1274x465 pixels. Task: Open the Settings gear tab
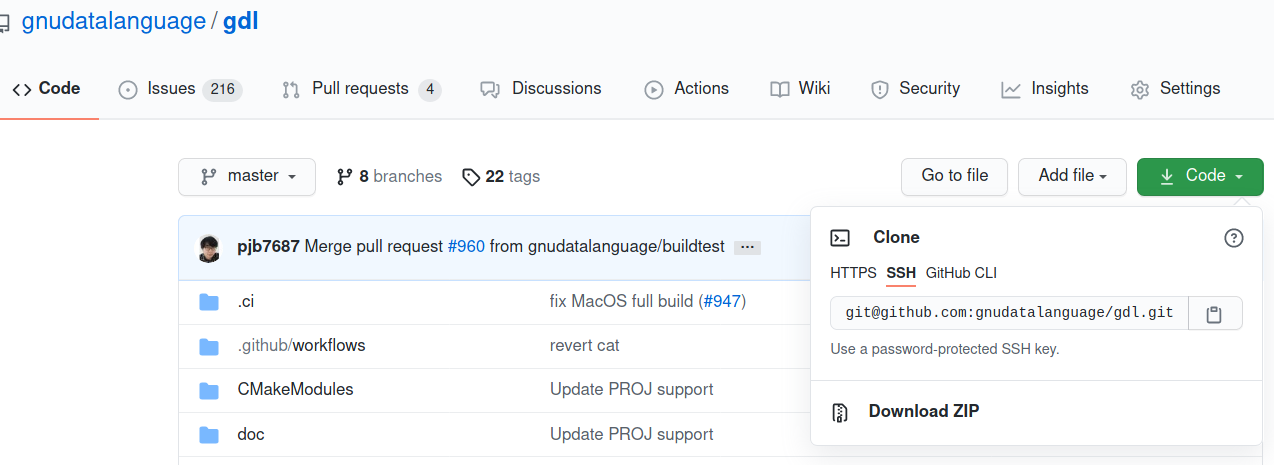(x=1175, y=89)
